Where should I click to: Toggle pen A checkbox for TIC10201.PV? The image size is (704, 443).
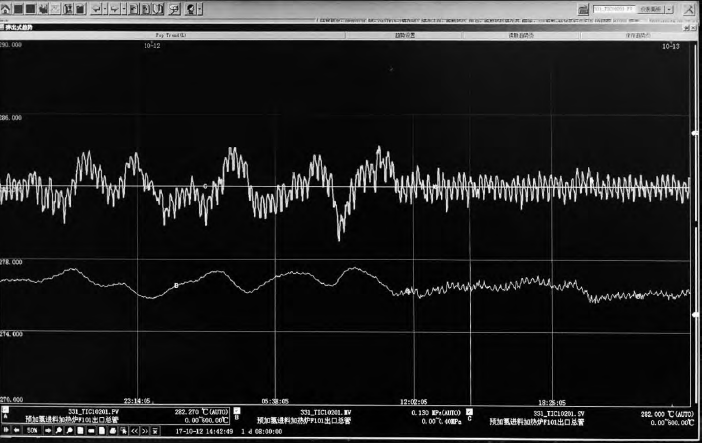pos(5,410)
